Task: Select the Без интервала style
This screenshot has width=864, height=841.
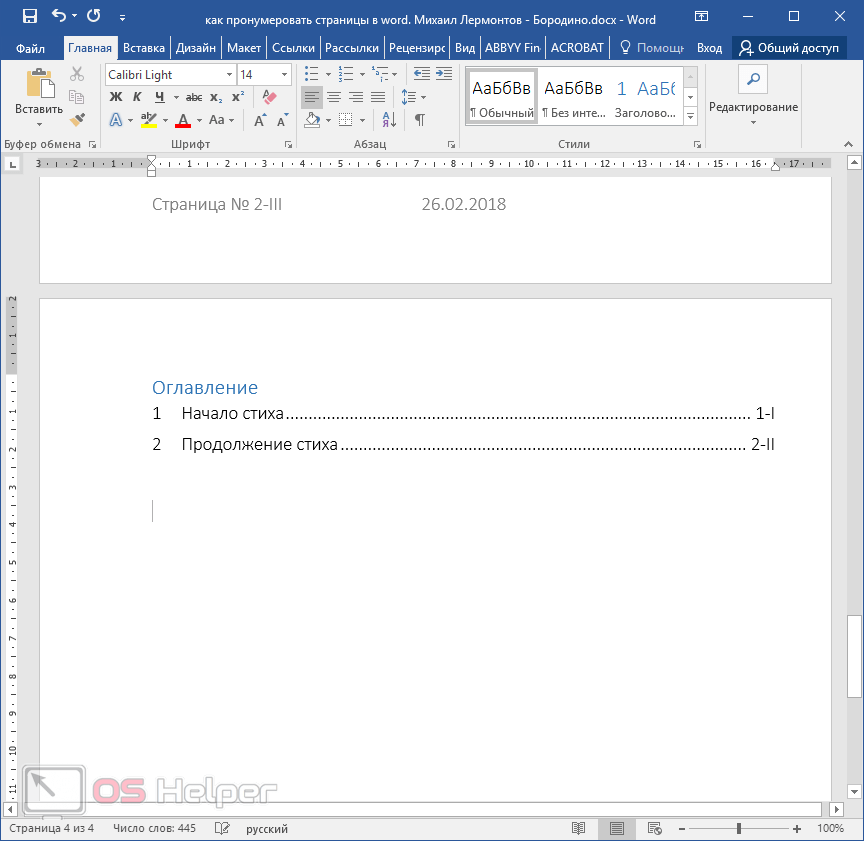Action: pyautogui.click(x=574, y=97)
